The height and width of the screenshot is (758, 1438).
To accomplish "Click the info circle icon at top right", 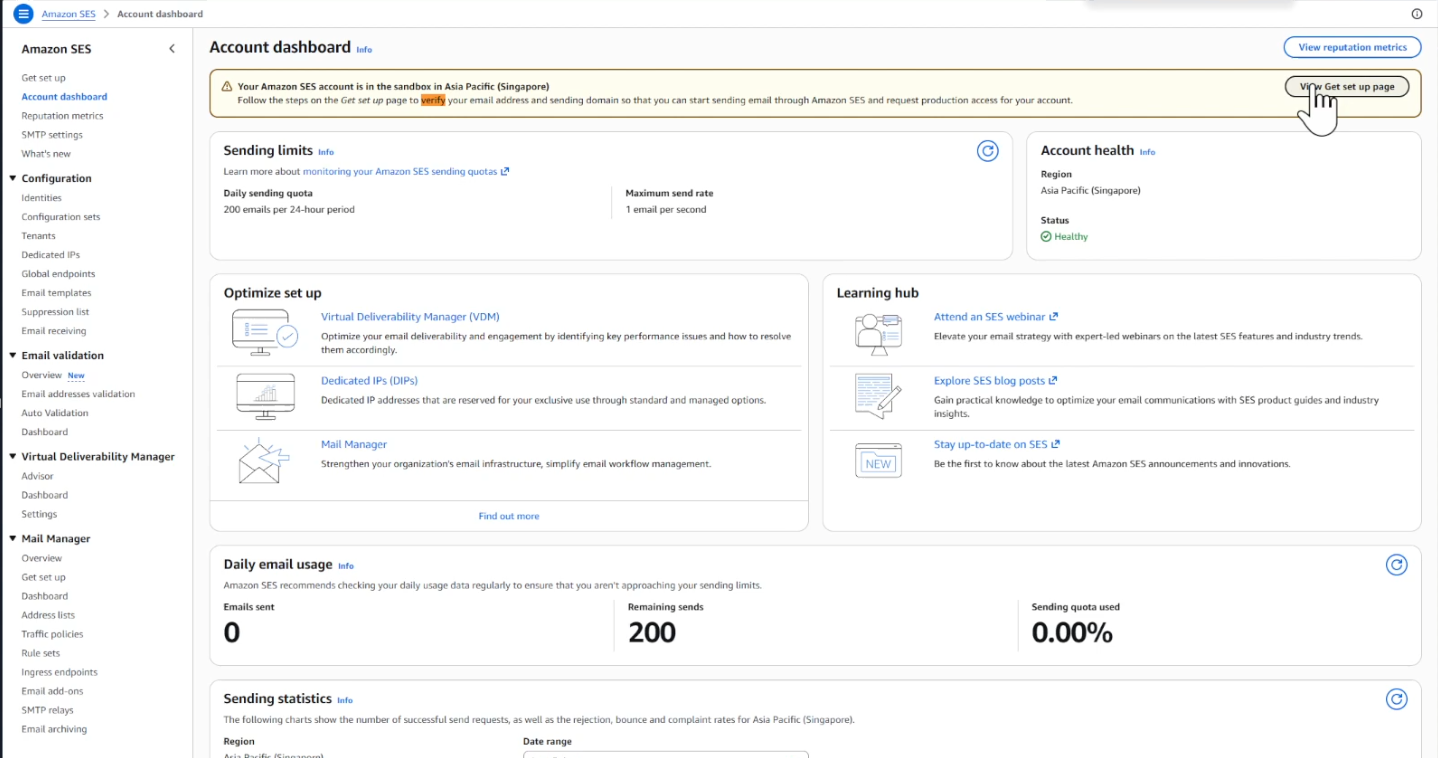I will coord(1416,14).
